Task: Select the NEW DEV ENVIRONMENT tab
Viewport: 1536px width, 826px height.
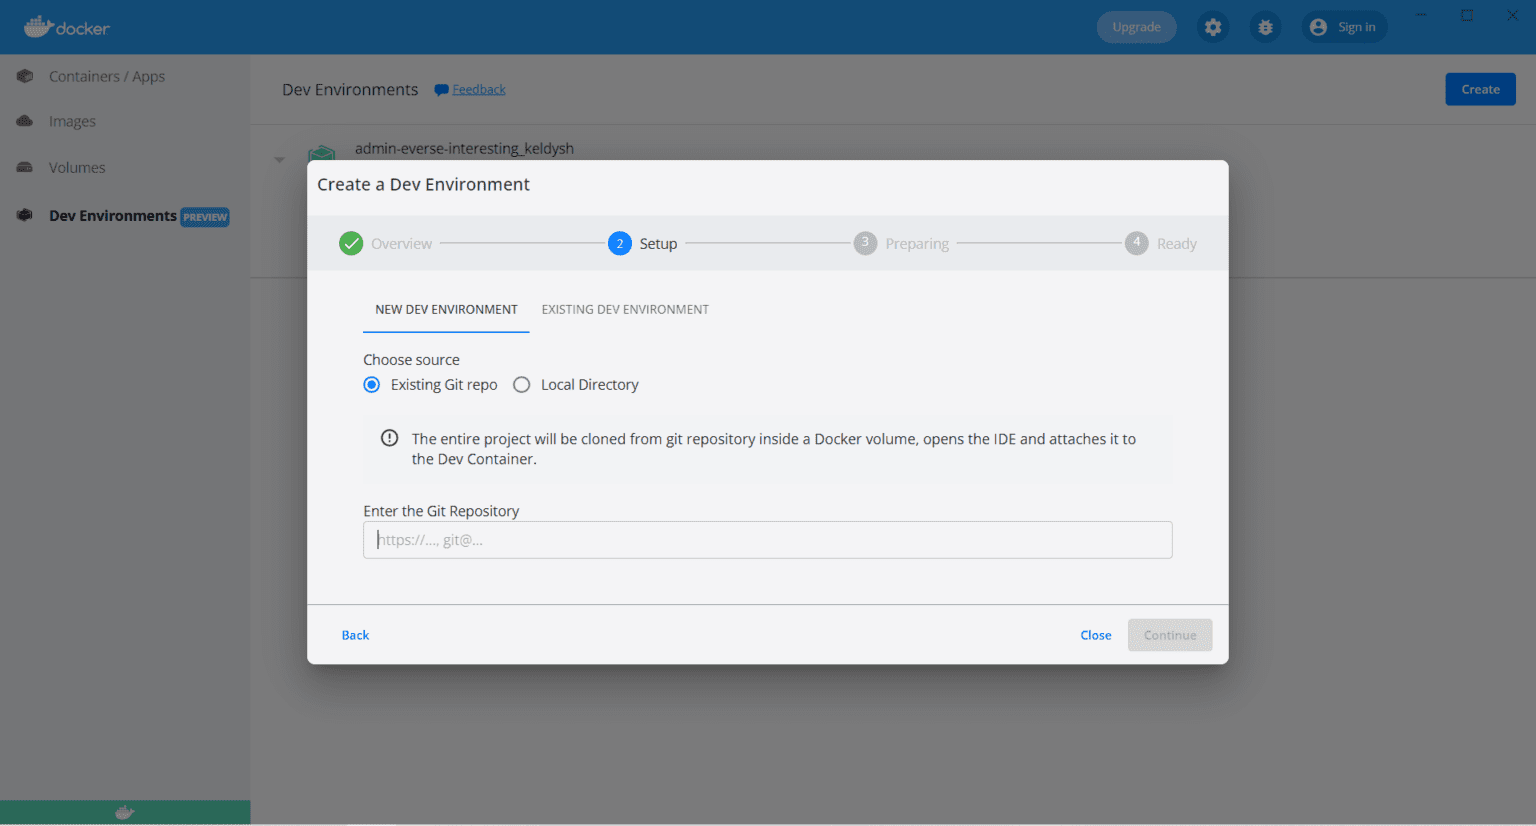Action: coord(446,309)
